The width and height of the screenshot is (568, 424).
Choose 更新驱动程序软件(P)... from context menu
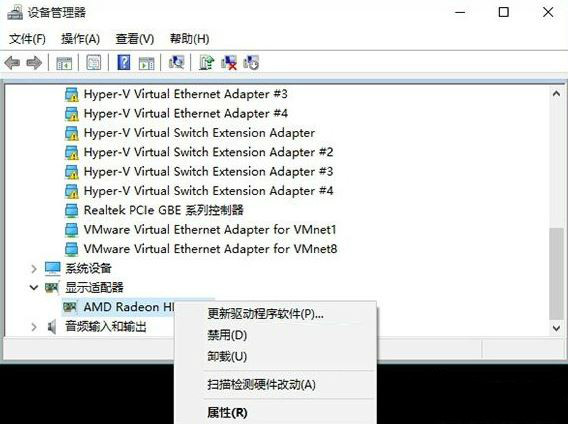(x=275, y=314)
